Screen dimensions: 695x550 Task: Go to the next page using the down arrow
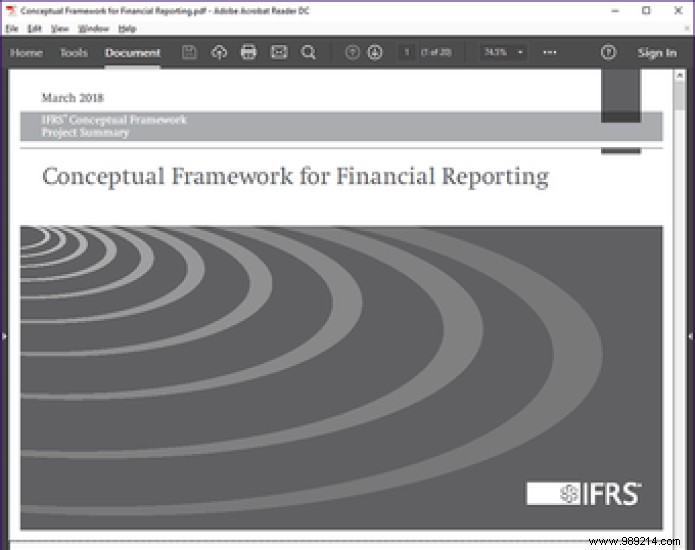[375, 52]
